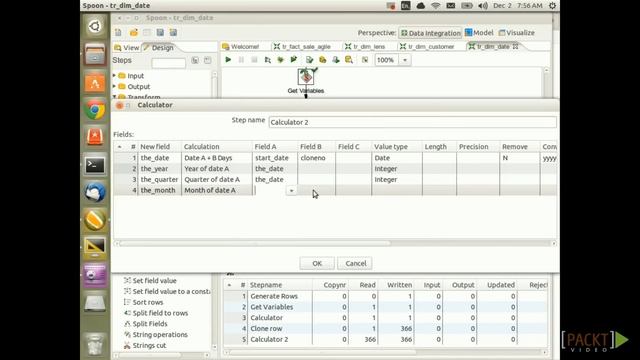The image size is (640, 360).
Task: Open the Trash from the launcher
Action: tap(95, 344)
